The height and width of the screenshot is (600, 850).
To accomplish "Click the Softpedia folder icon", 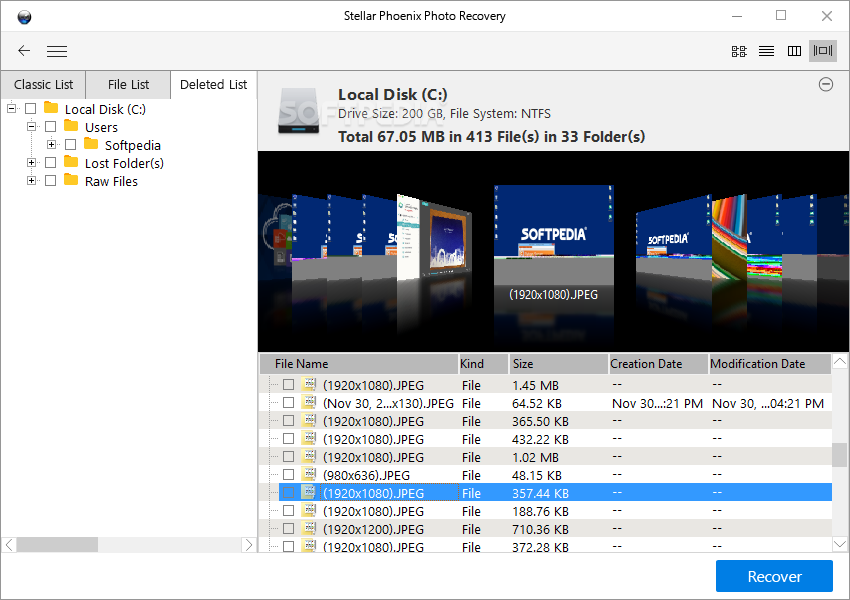I will point(91,144).
